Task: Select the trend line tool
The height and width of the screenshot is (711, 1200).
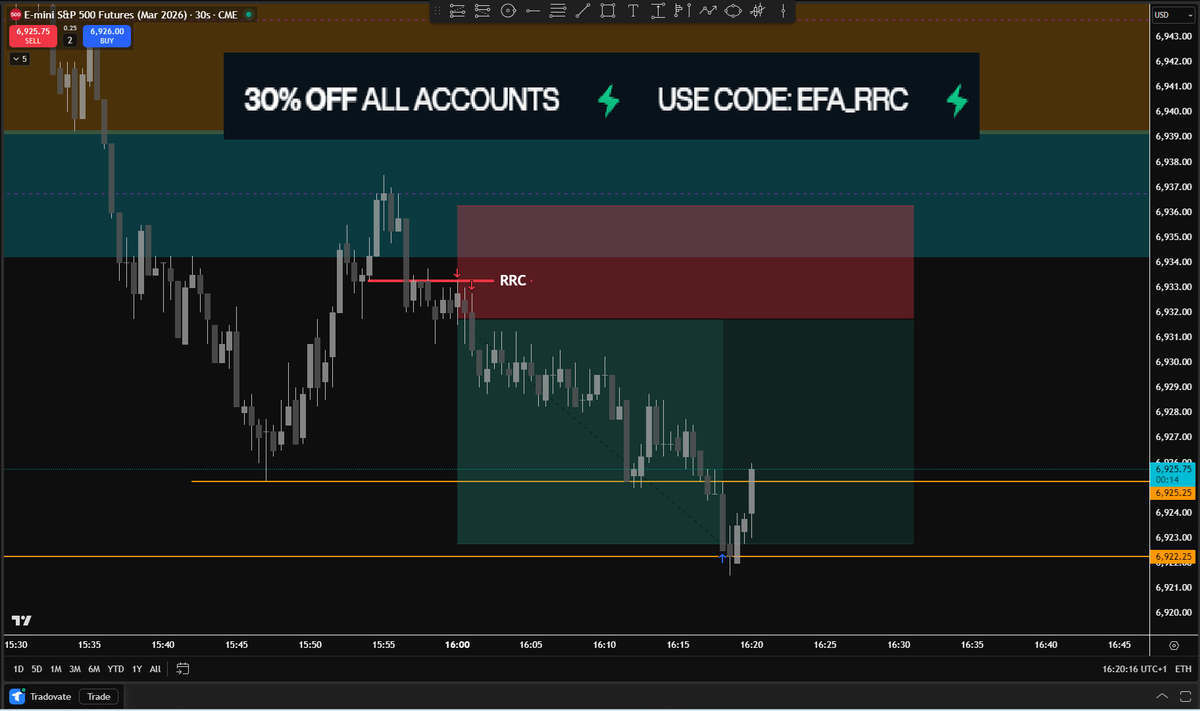Action: (583, 11)
